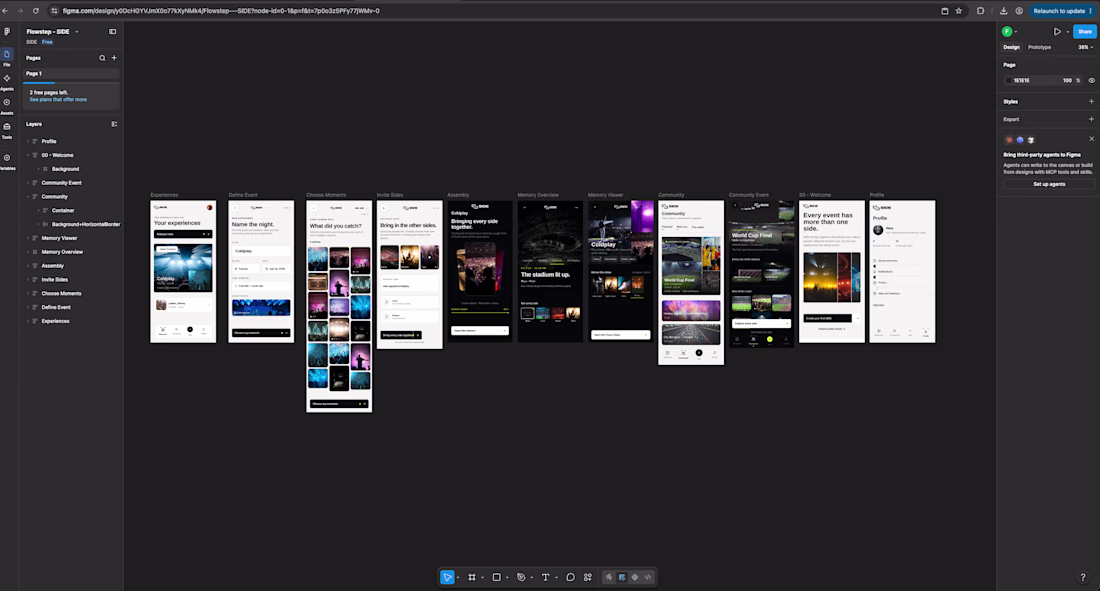The image size is (1100, 591).
Task: Select the Define Event layer
Action: tap(56, 307)
